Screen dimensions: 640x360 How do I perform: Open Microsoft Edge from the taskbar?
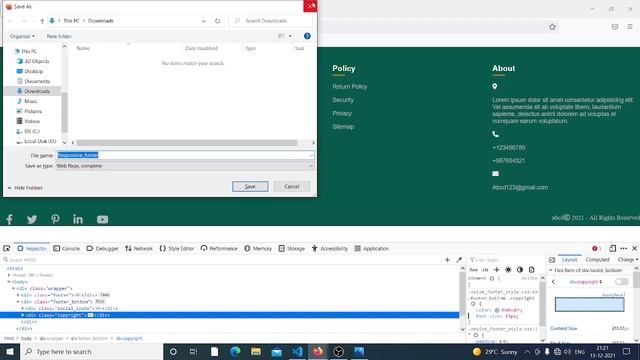coord(235,351)
